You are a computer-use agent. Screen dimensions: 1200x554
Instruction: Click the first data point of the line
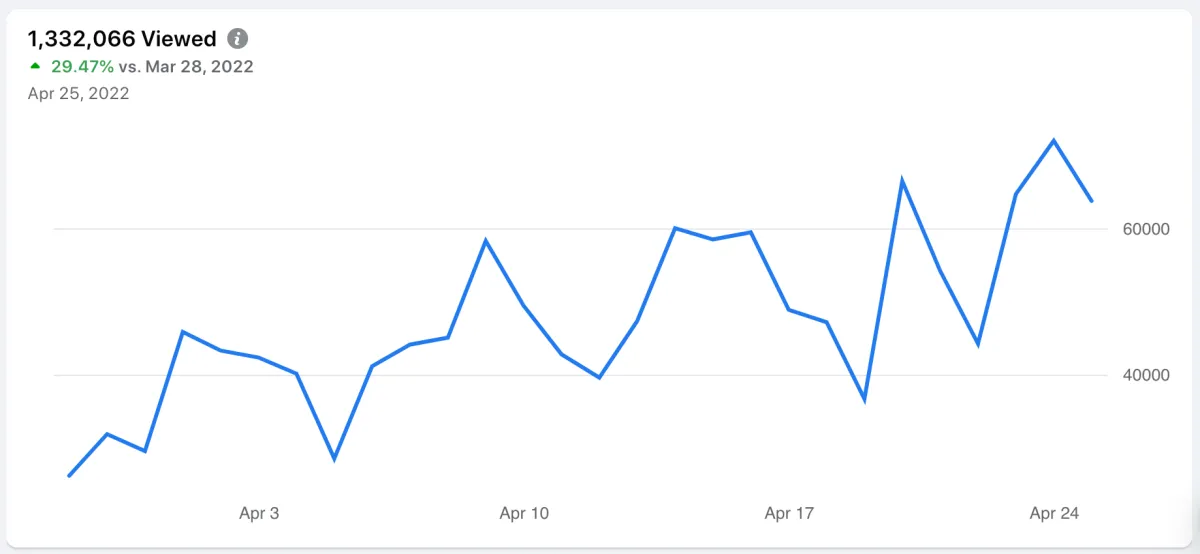(x=69, y=476)
